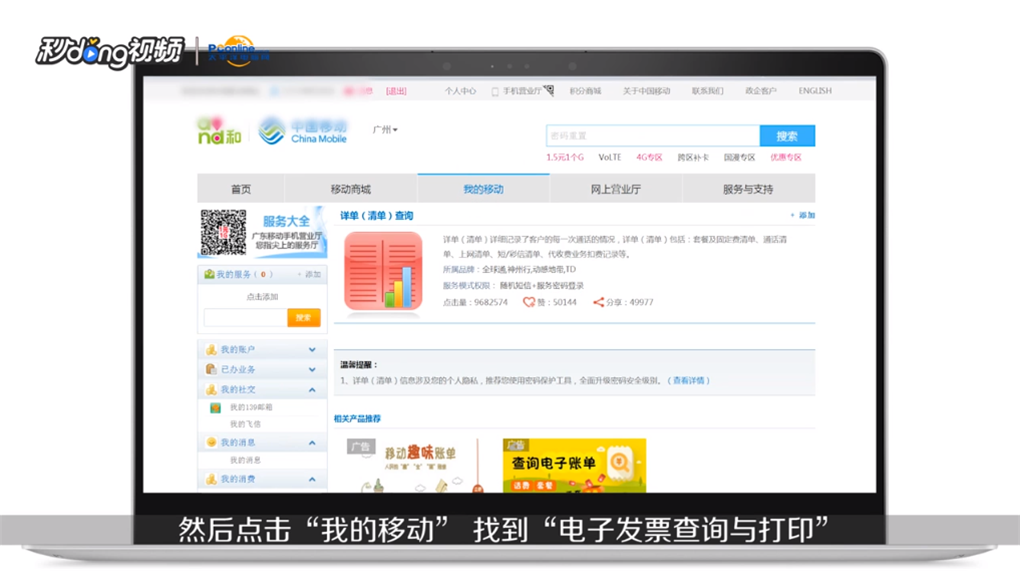1020x571 pixels.
Task: Open 我的飞信 in sidebar
Action: tap(245, 424)
